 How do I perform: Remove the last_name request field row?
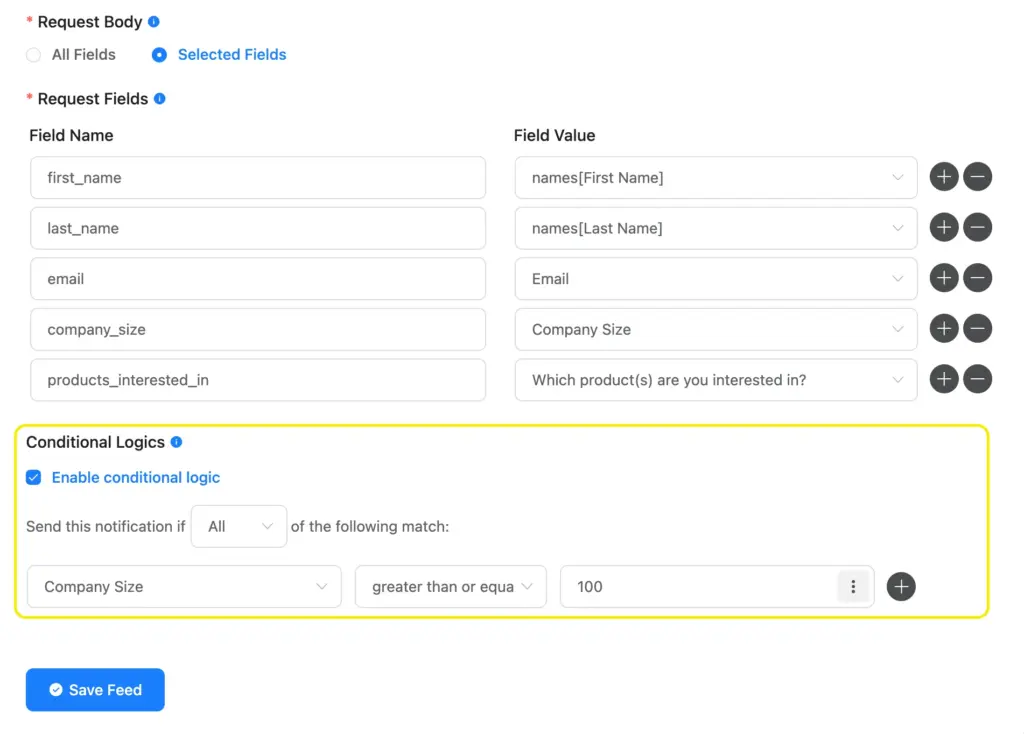978,227
